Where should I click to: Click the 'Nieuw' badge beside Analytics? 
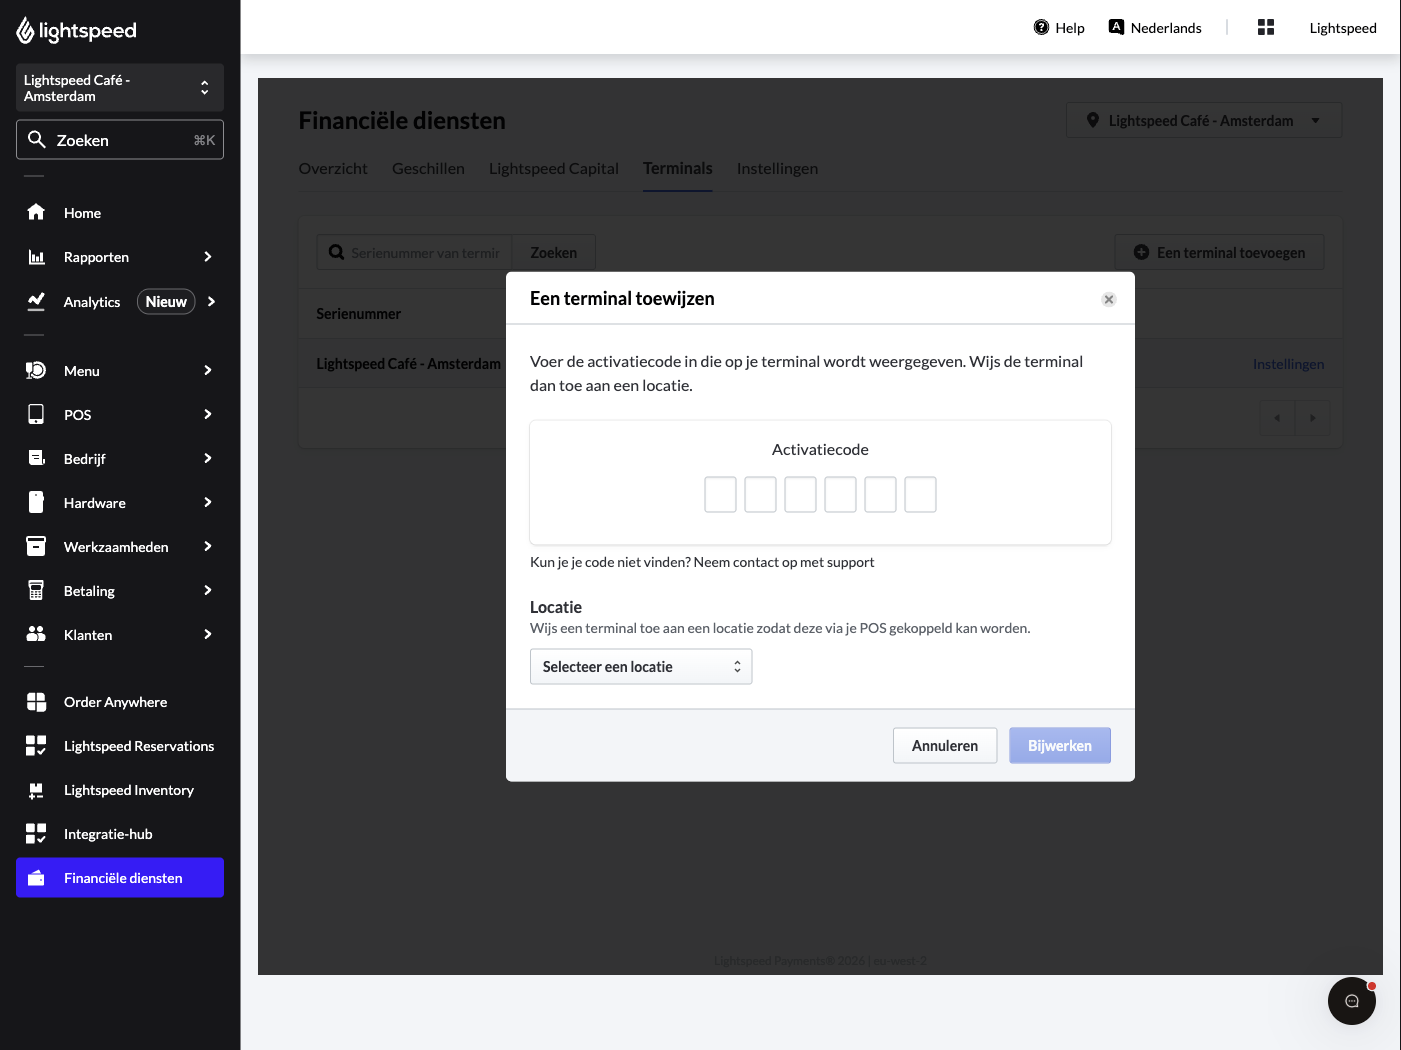coord(166,302)
